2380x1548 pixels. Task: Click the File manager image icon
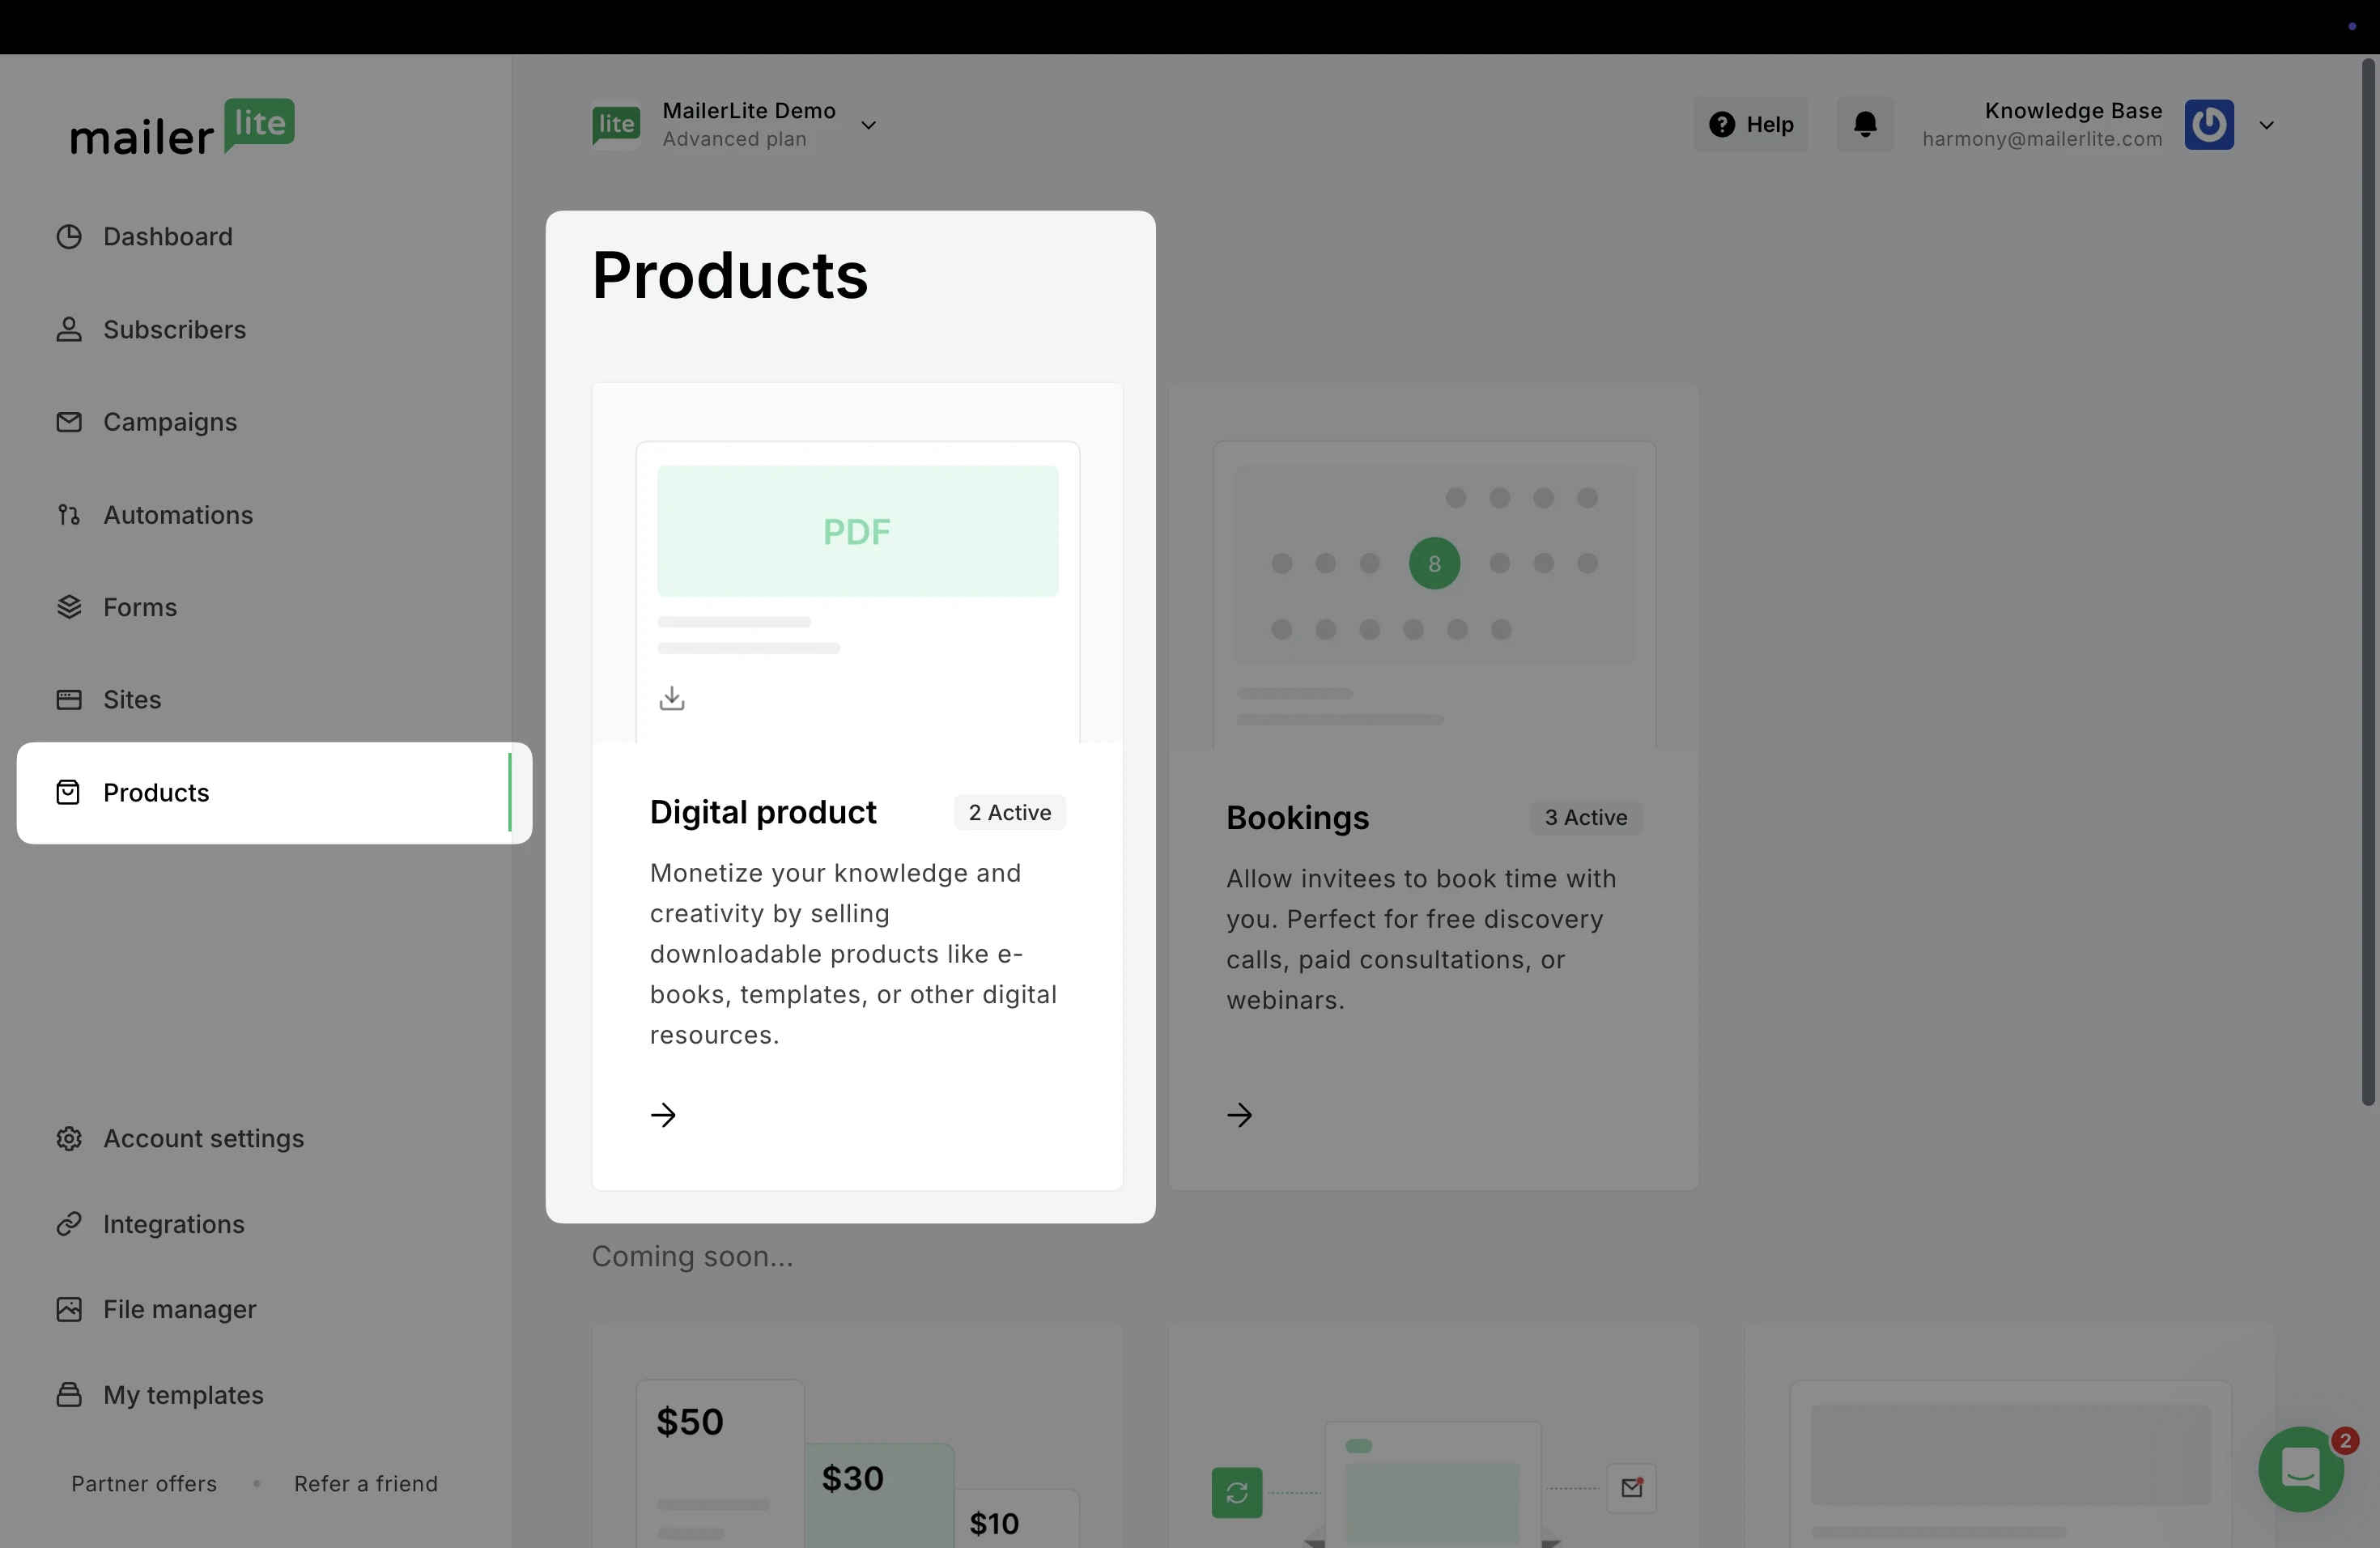click(68, 1309)
